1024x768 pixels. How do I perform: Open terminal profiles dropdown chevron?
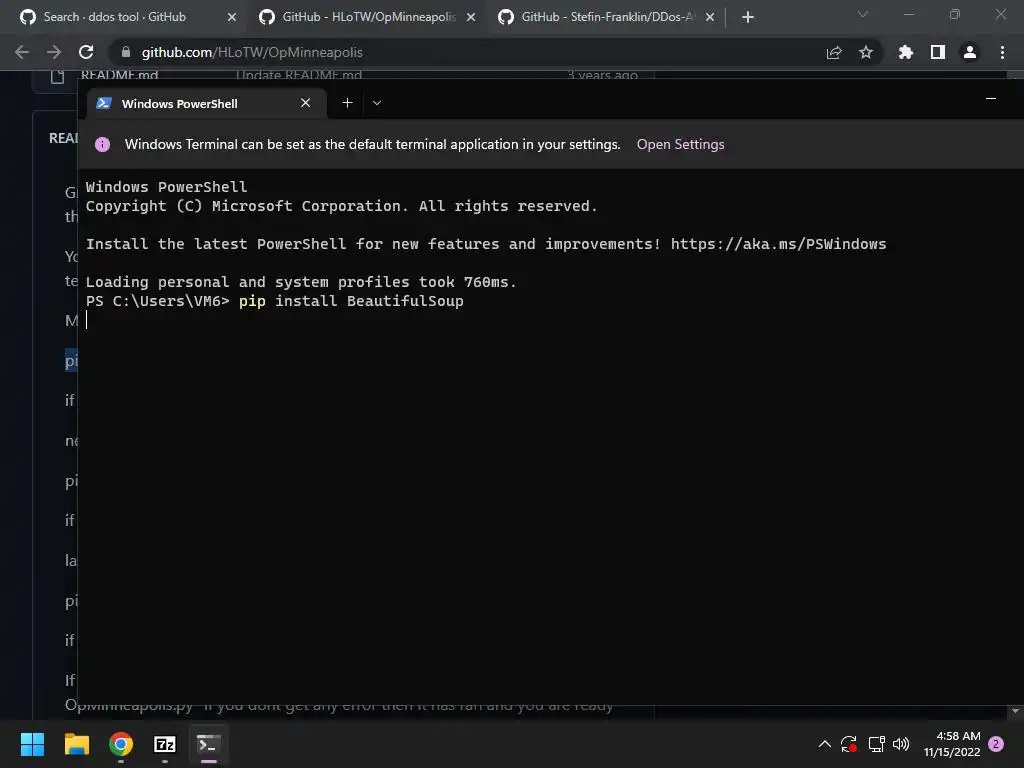tap(377, 103)
